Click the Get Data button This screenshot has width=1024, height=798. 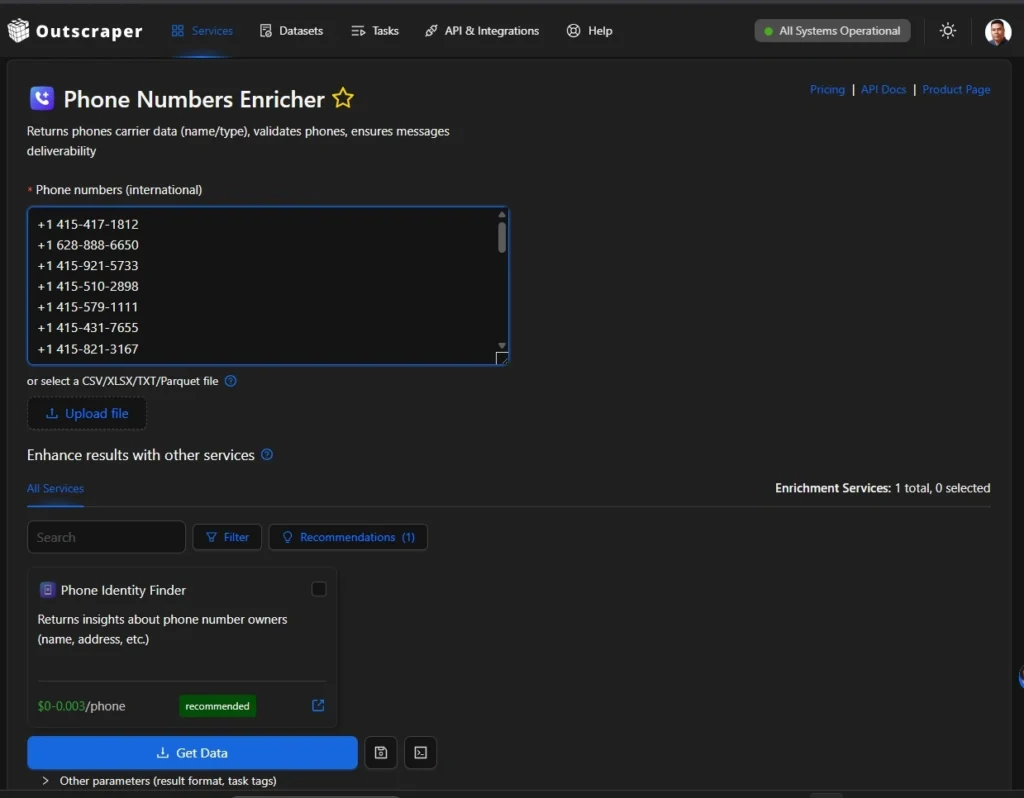point(193,752)
